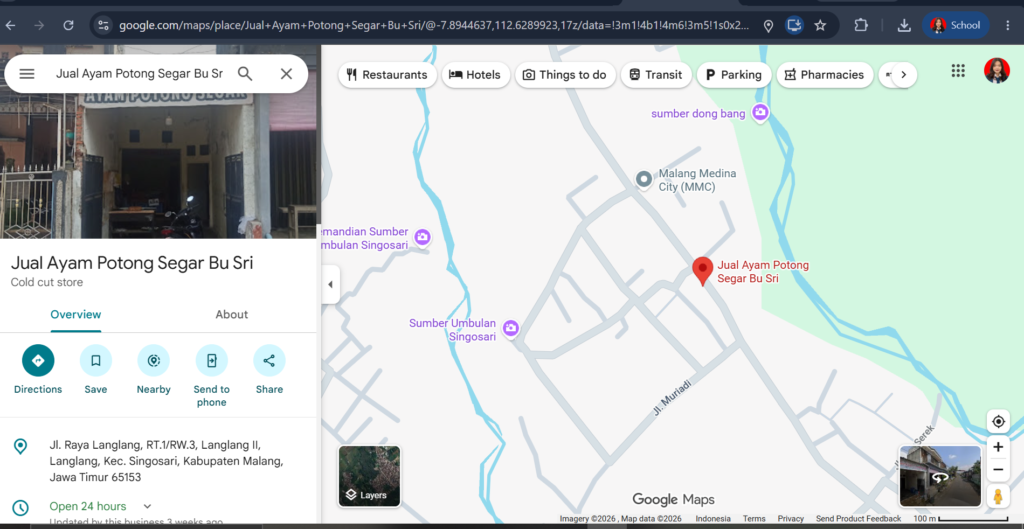Filter by Restaurants chip
The image size is (1024, 529).
(387, 74)
